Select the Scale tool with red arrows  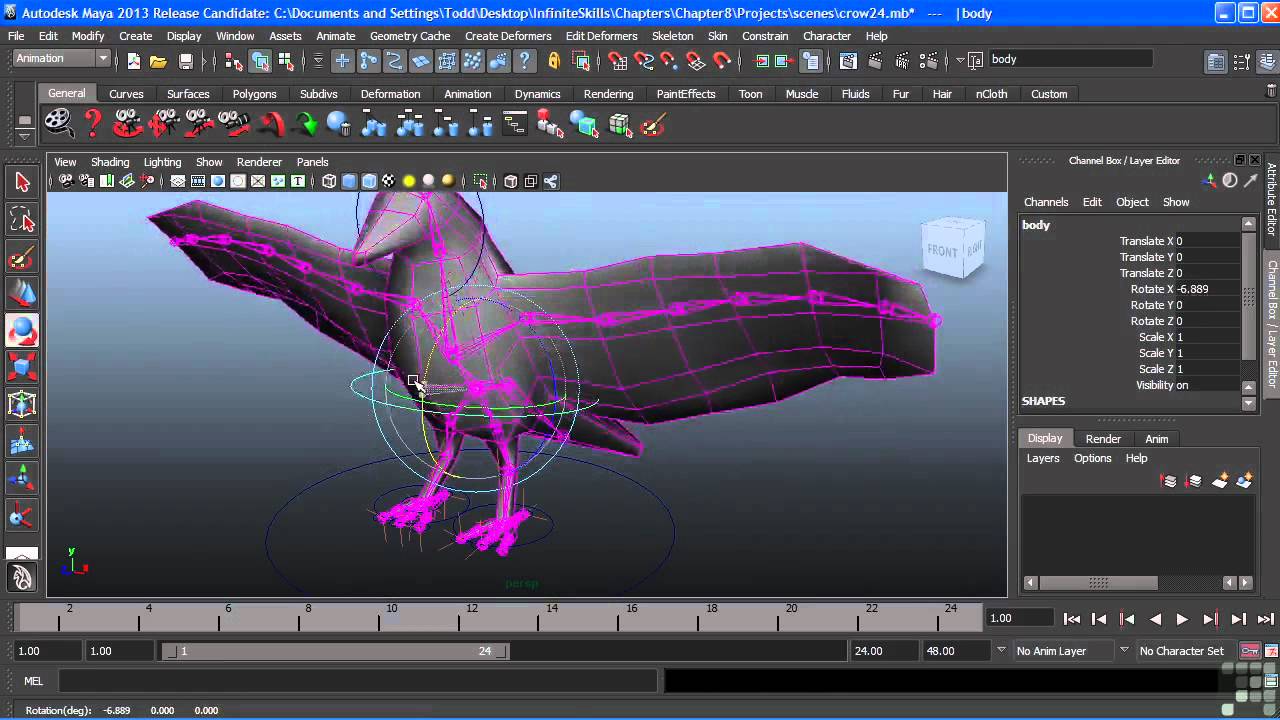click(22, 367)
